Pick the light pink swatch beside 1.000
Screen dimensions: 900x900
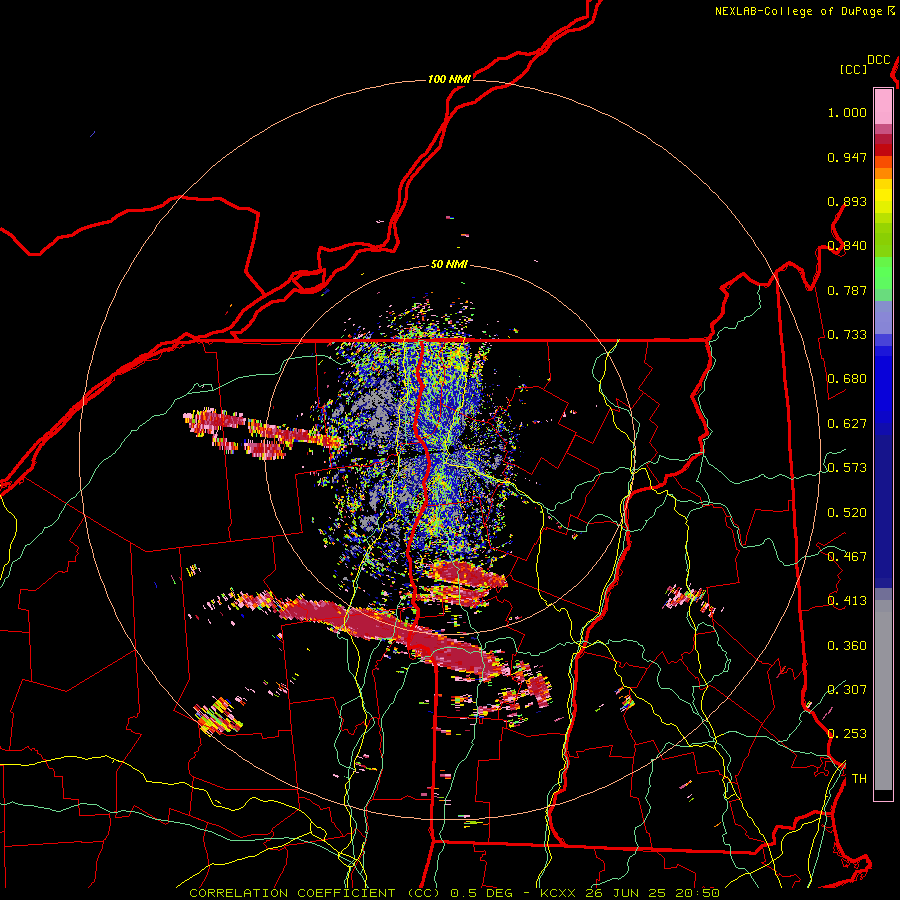pyautogui.click(x=883, y=106)
